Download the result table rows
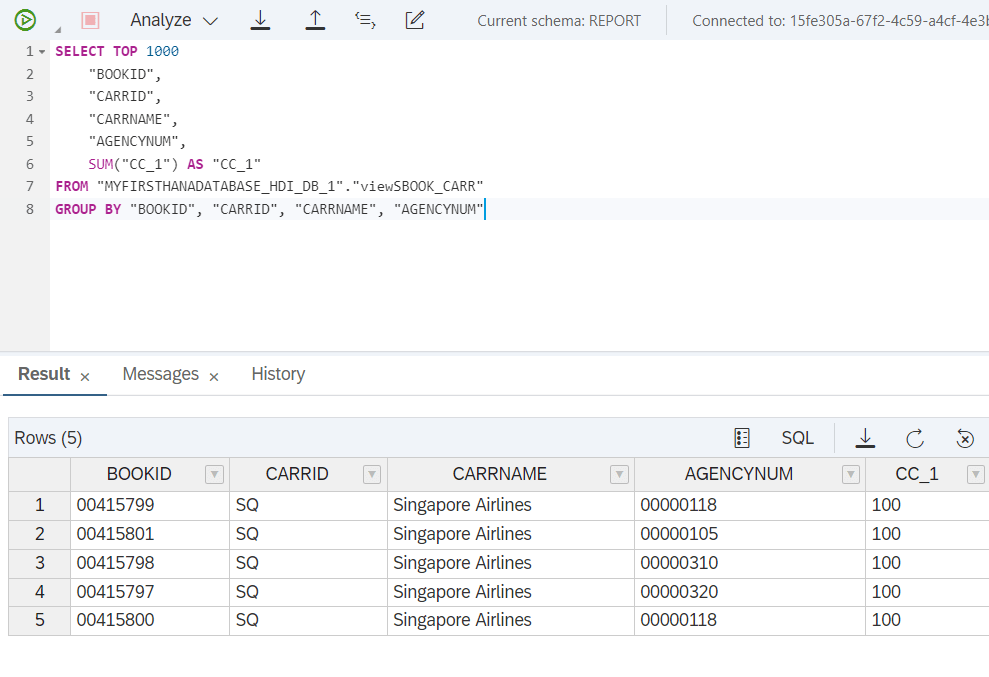Viewport: 989px width, 677px height. pos(865,438)
